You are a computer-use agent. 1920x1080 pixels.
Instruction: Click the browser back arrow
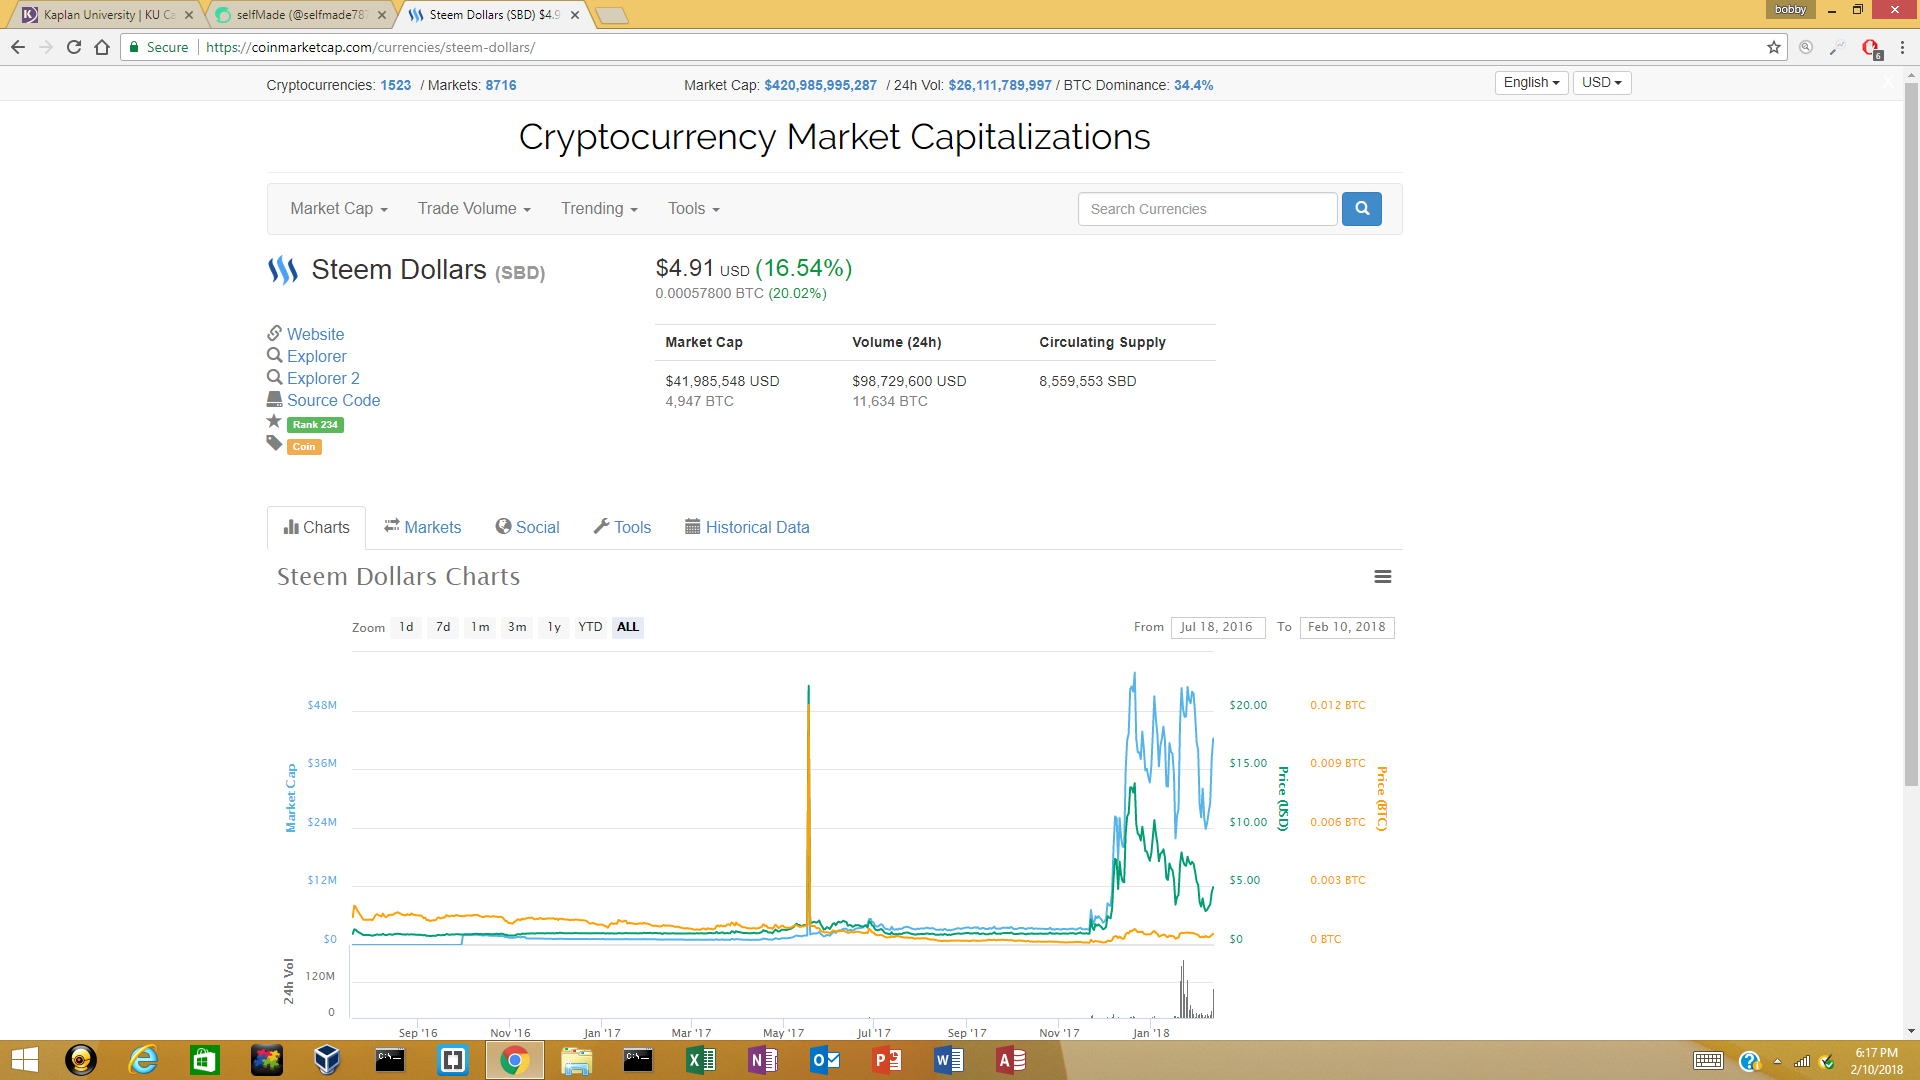18,47
